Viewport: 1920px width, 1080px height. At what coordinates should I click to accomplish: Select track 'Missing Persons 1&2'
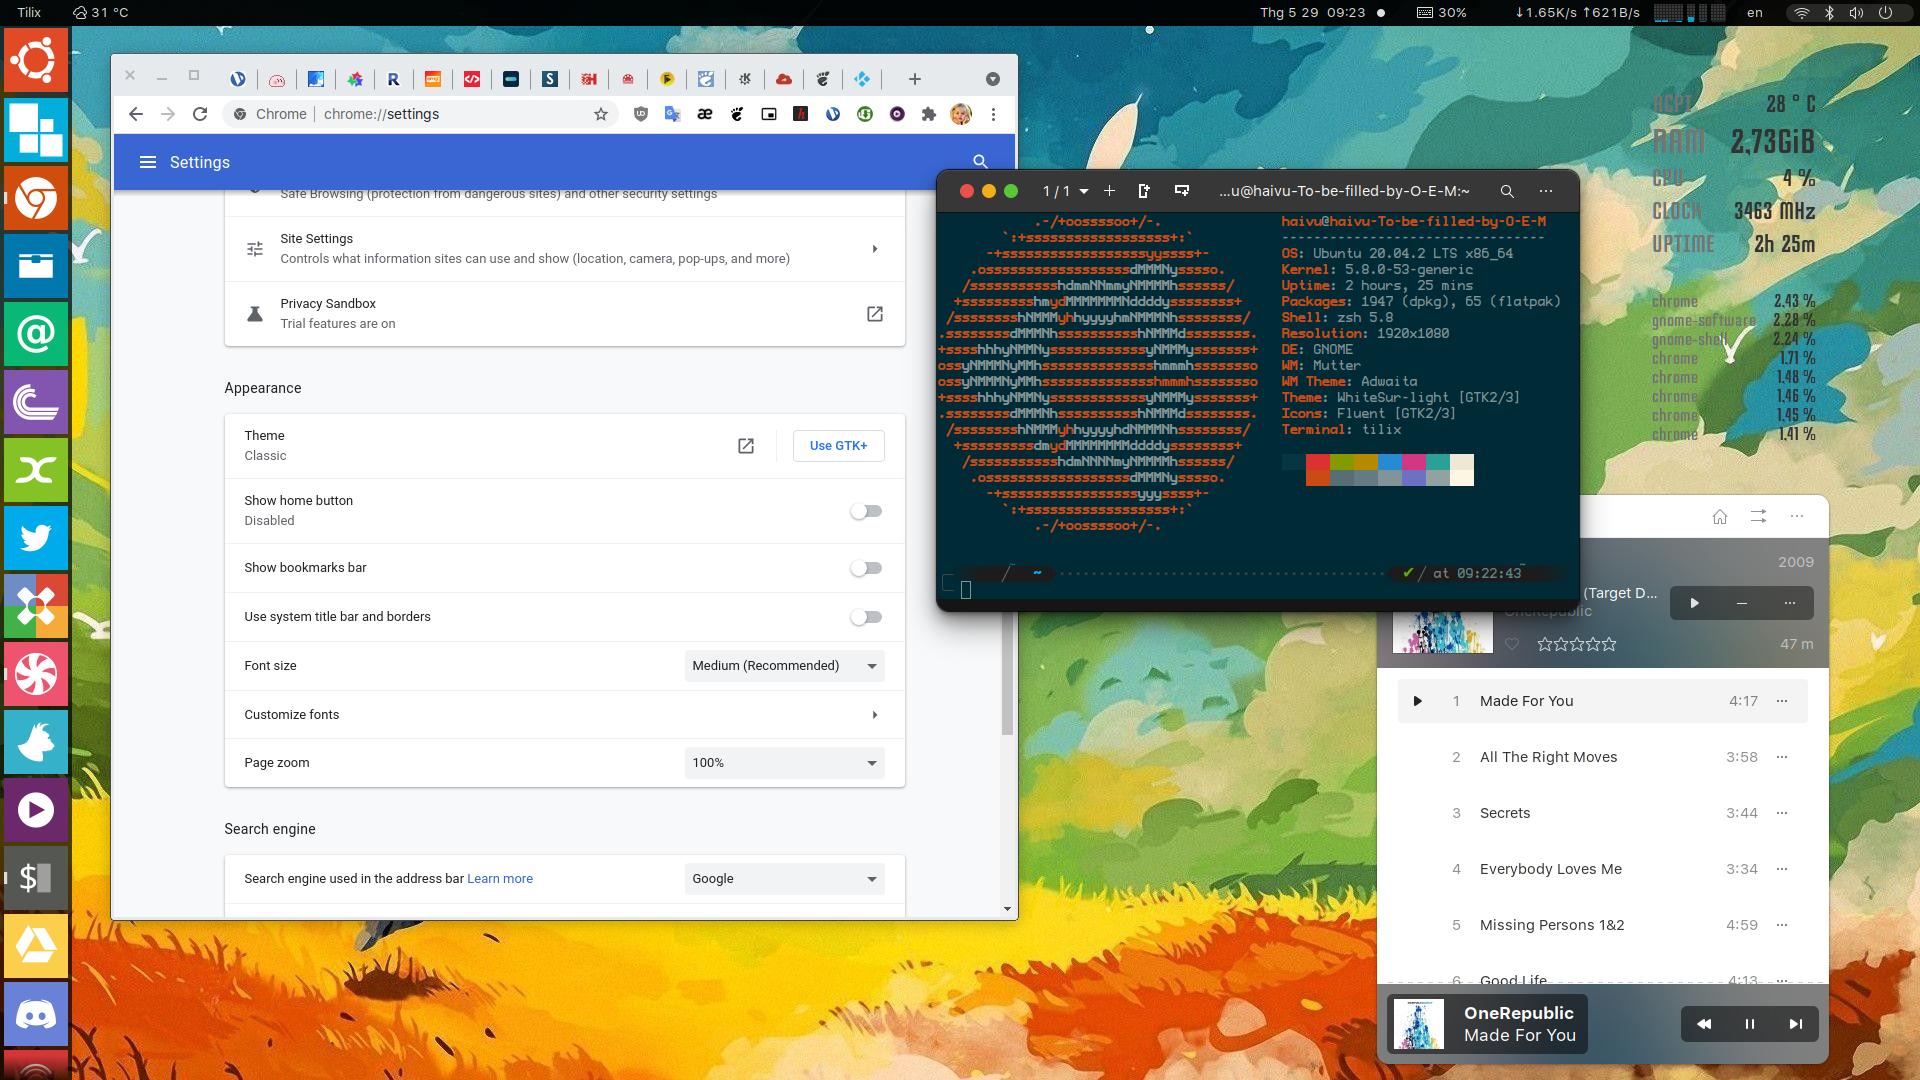(1602, 925)
